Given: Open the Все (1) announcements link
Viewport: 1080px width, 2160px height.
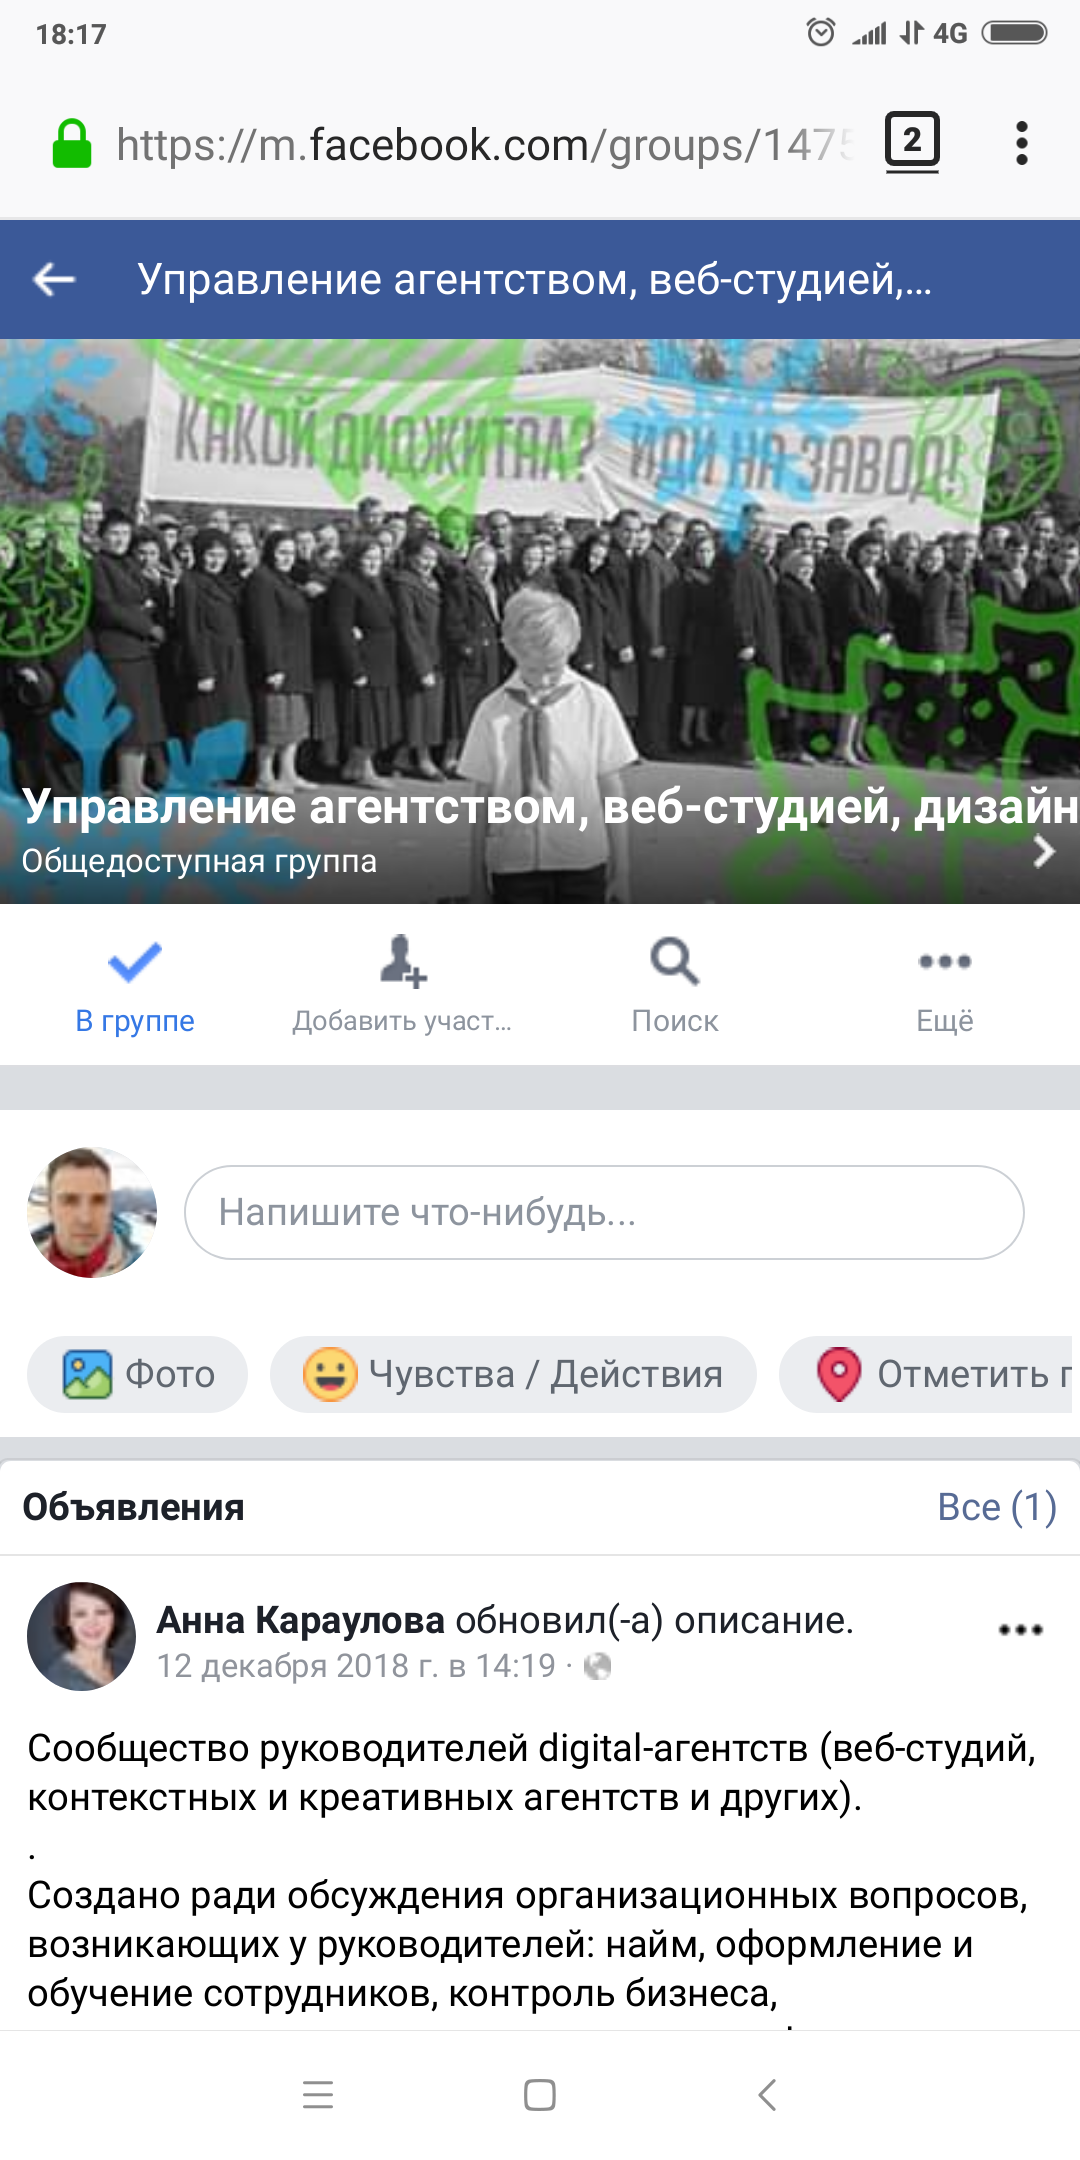Looking at the screenshot, I should (x=997, y=1507).
